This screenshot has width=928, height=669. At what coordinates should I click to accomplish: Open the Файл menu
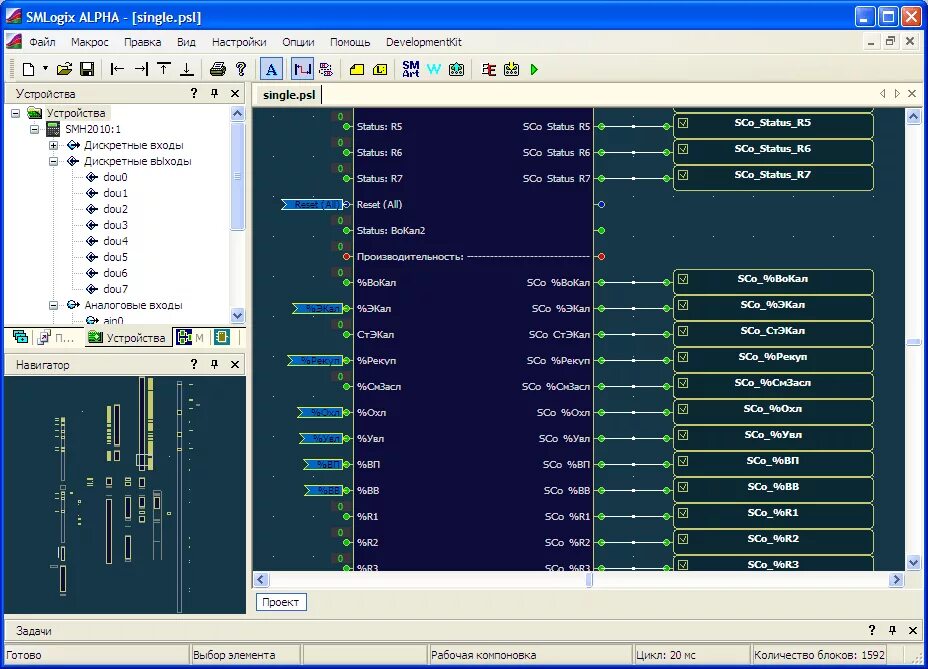coord(42,42)
